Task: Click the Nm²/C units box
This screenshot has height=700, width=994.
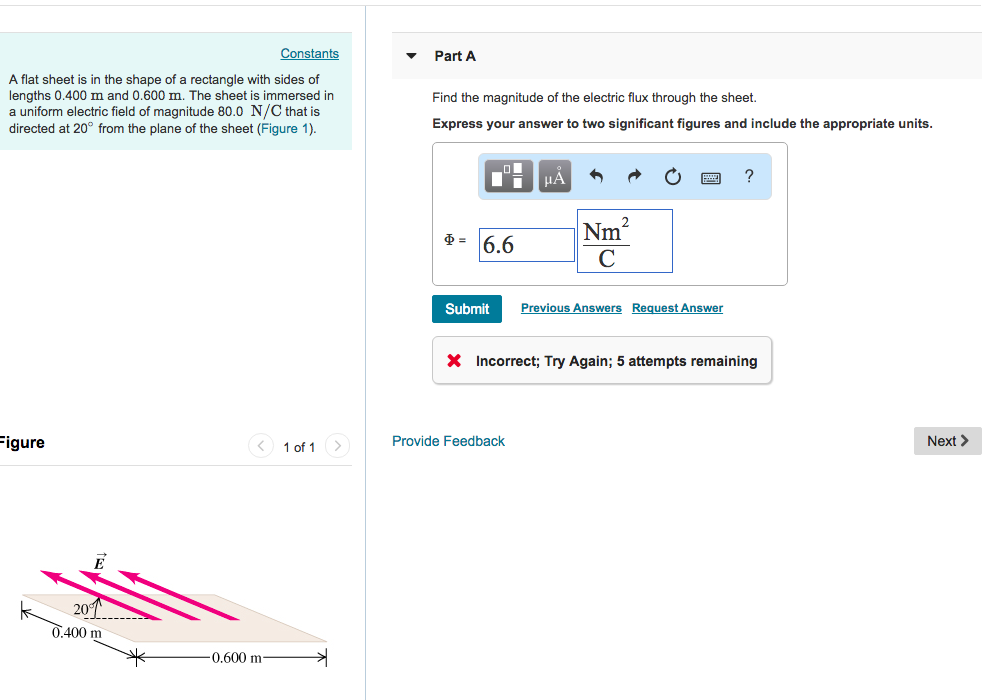Action: point(624,240)
